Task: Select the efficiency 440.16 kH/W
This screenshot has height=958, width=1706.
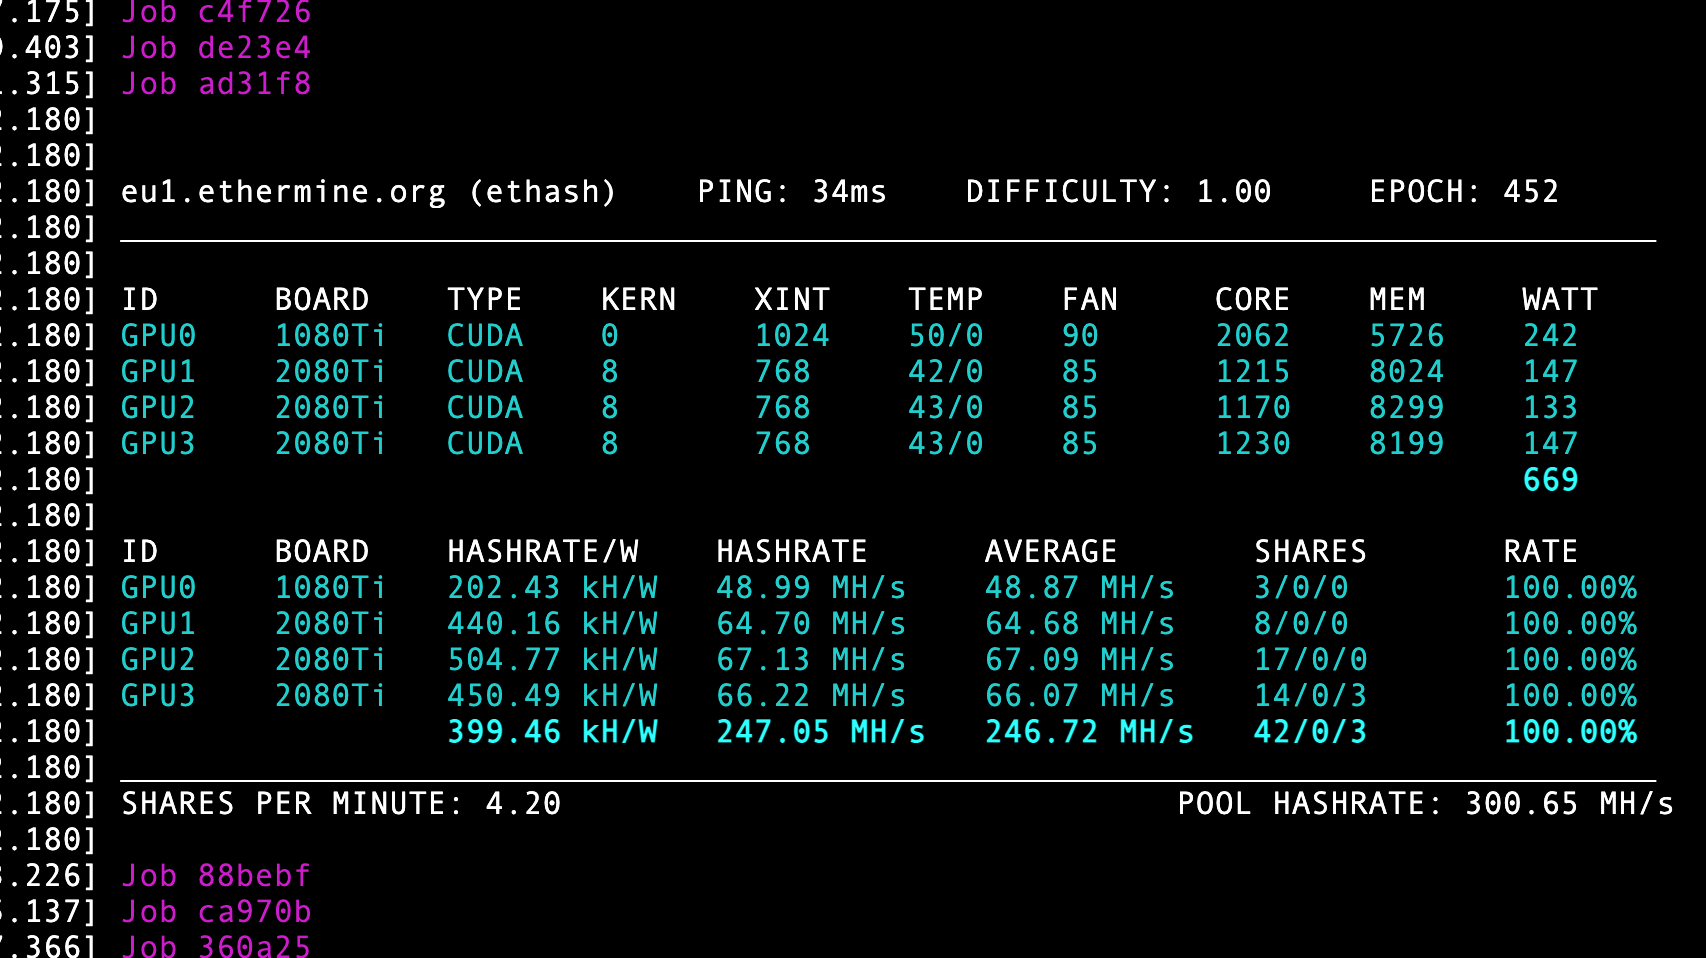Action: [553, 624]
